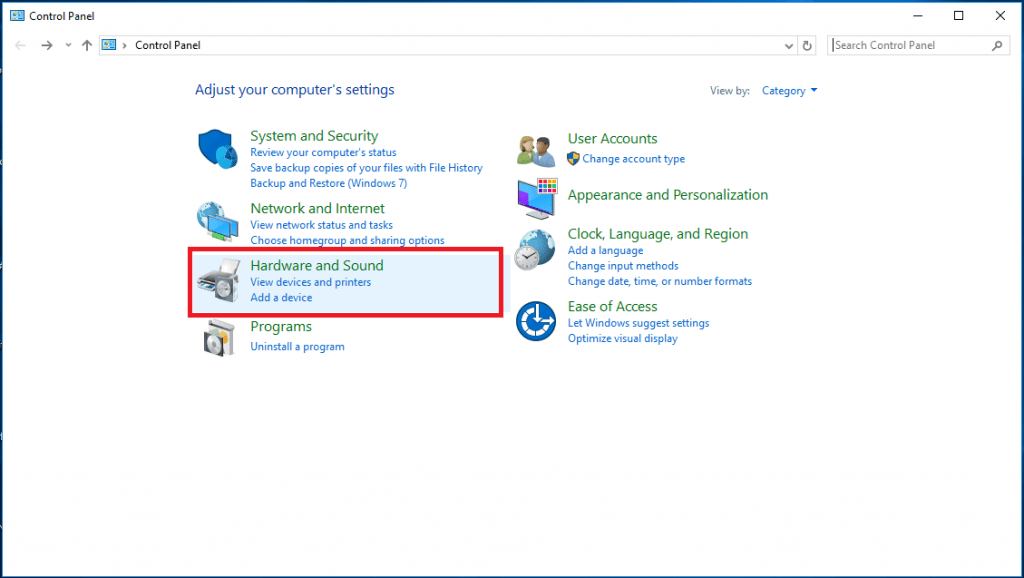Close the Control Panel window
Viewport: 1024px width, 578px height.
(x=1000, y=16)
